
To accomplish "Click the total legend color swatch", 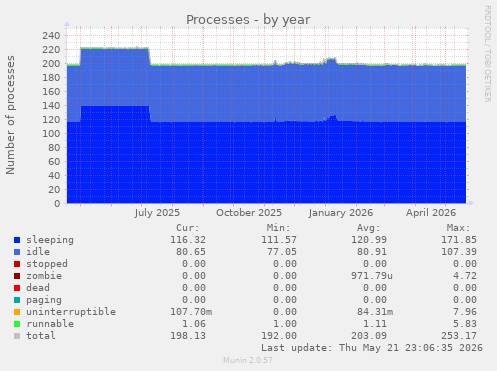I will tap(17, 336).
